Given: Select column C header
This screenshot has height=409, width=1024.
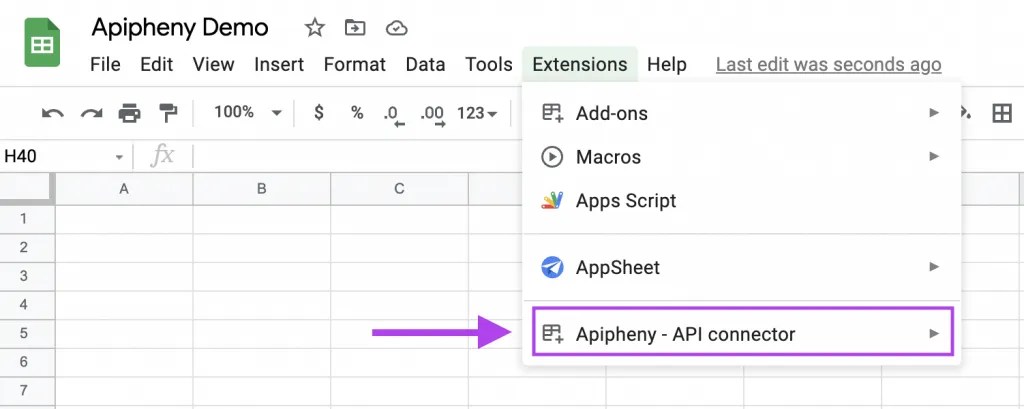Looking at the screenshot, I should (400, 189).
